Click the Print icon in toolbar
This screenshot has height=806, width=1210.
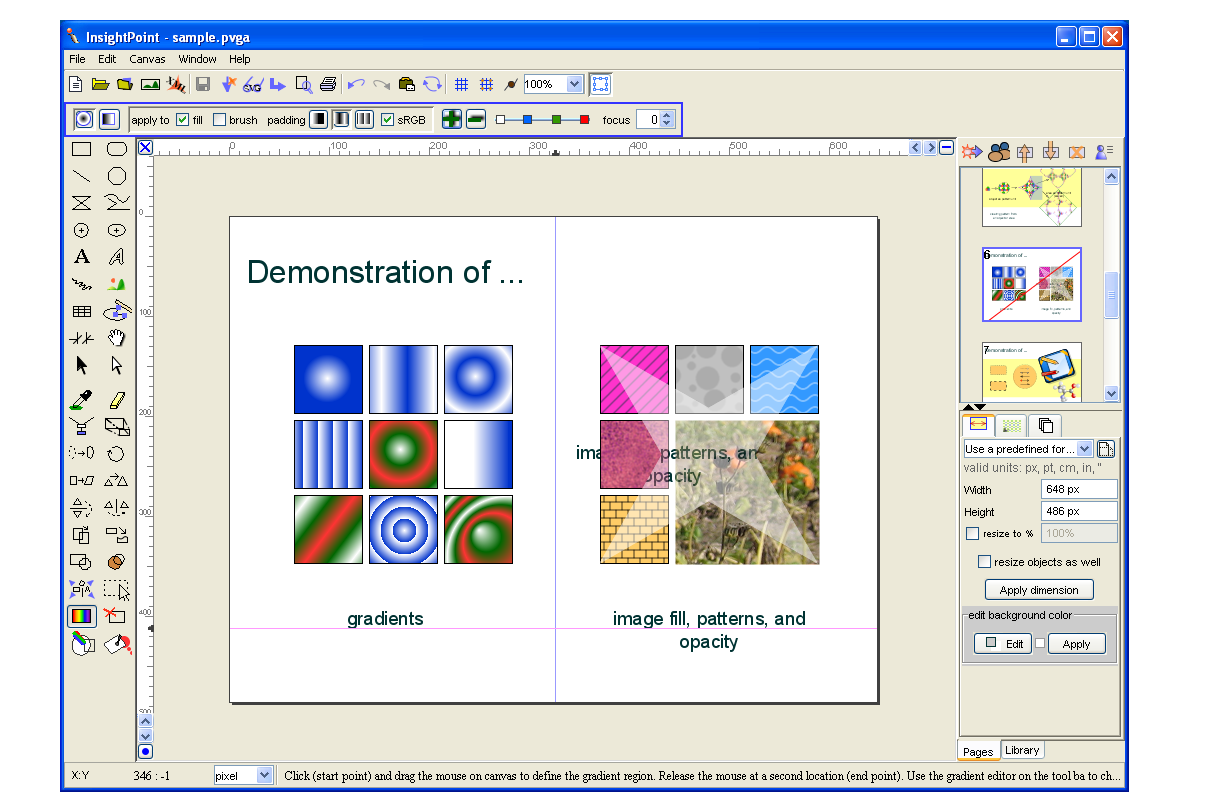coord(328,85)
